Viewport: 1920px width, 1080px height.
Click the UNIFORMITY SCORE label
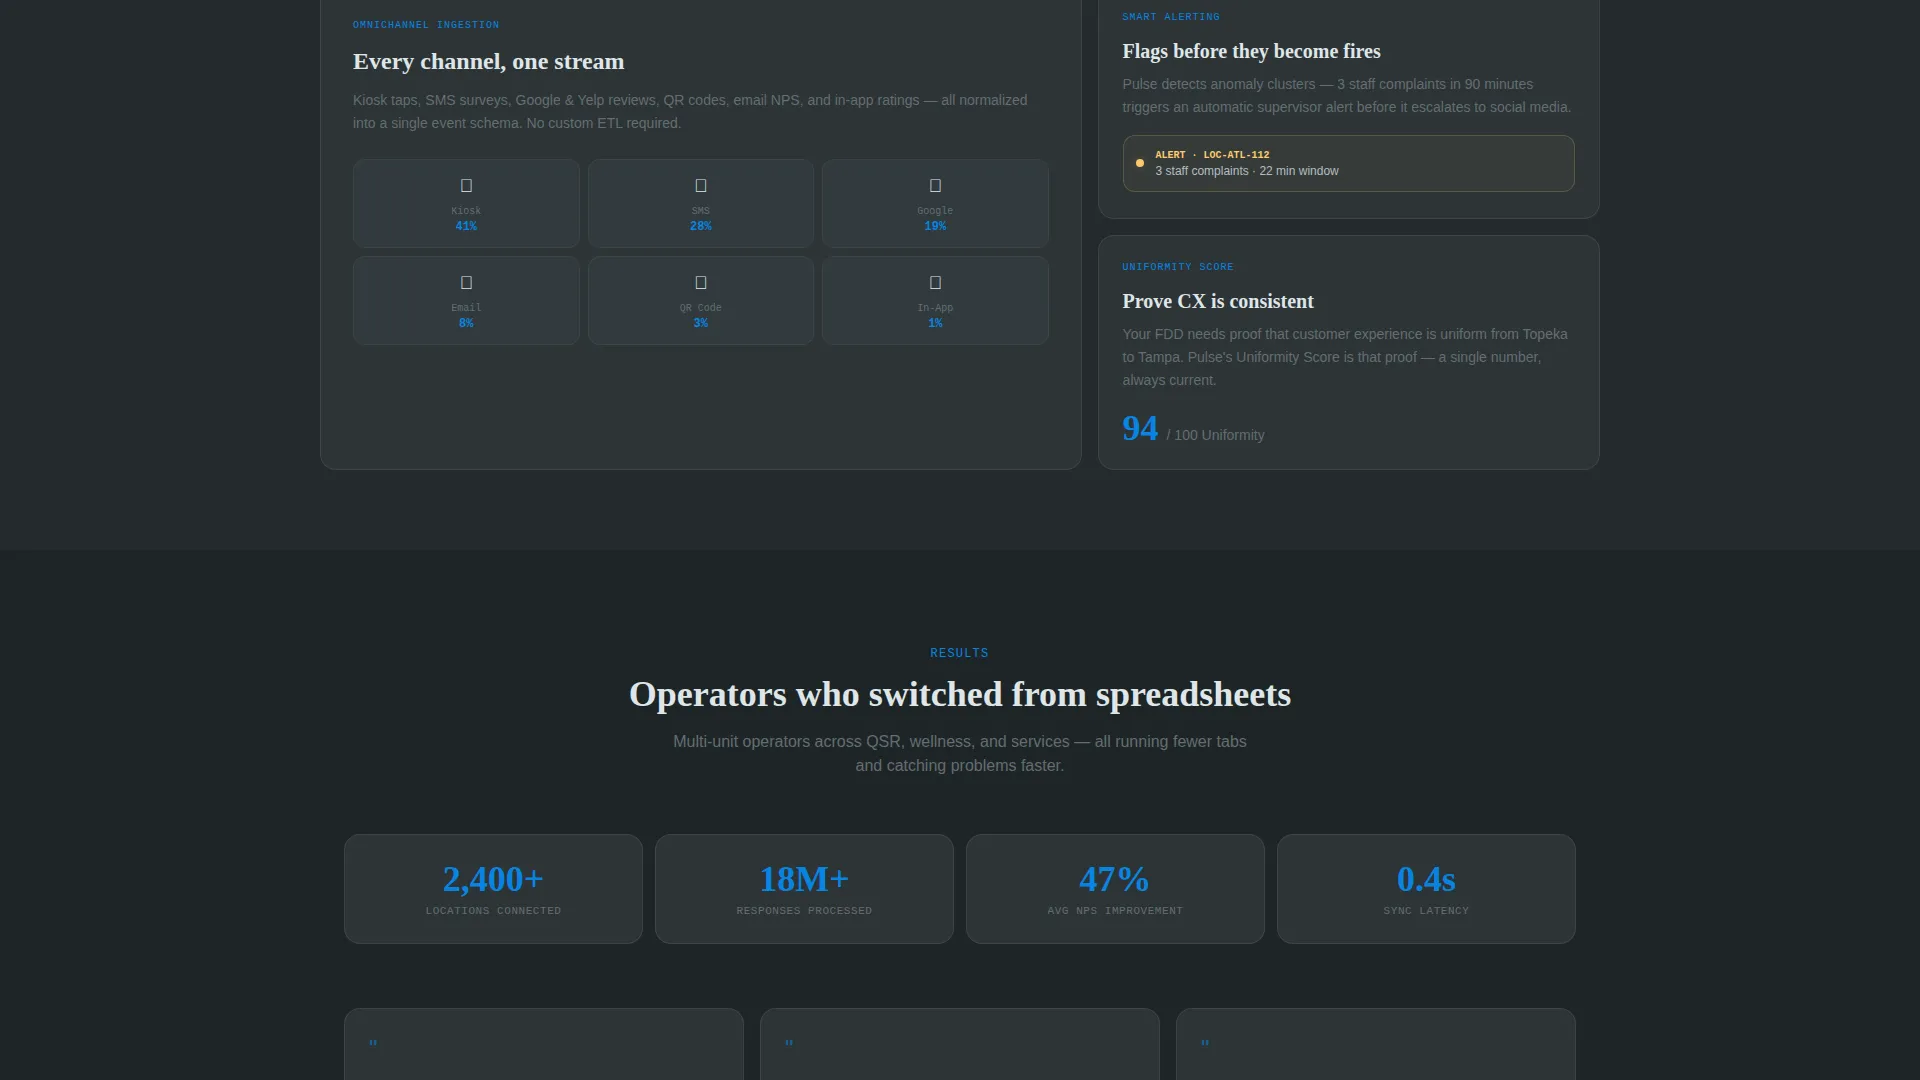coord(1178,267)
